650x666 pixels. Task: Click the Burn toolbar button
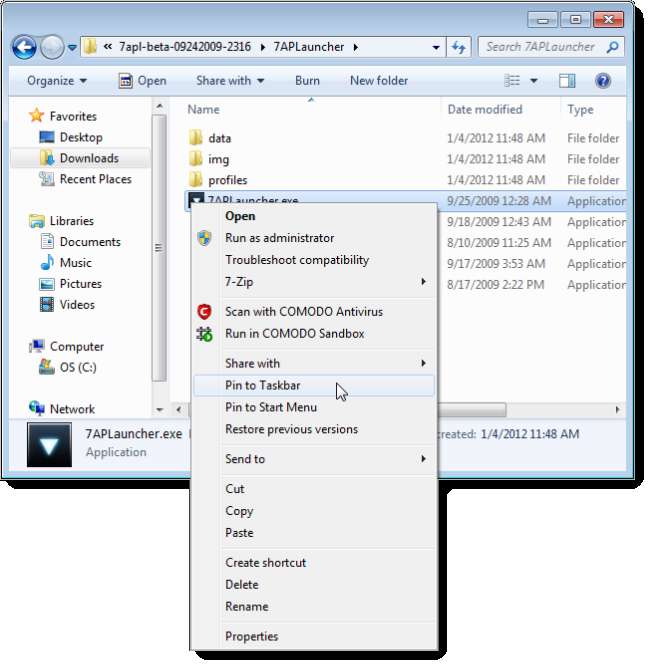[x=307, y=81]
